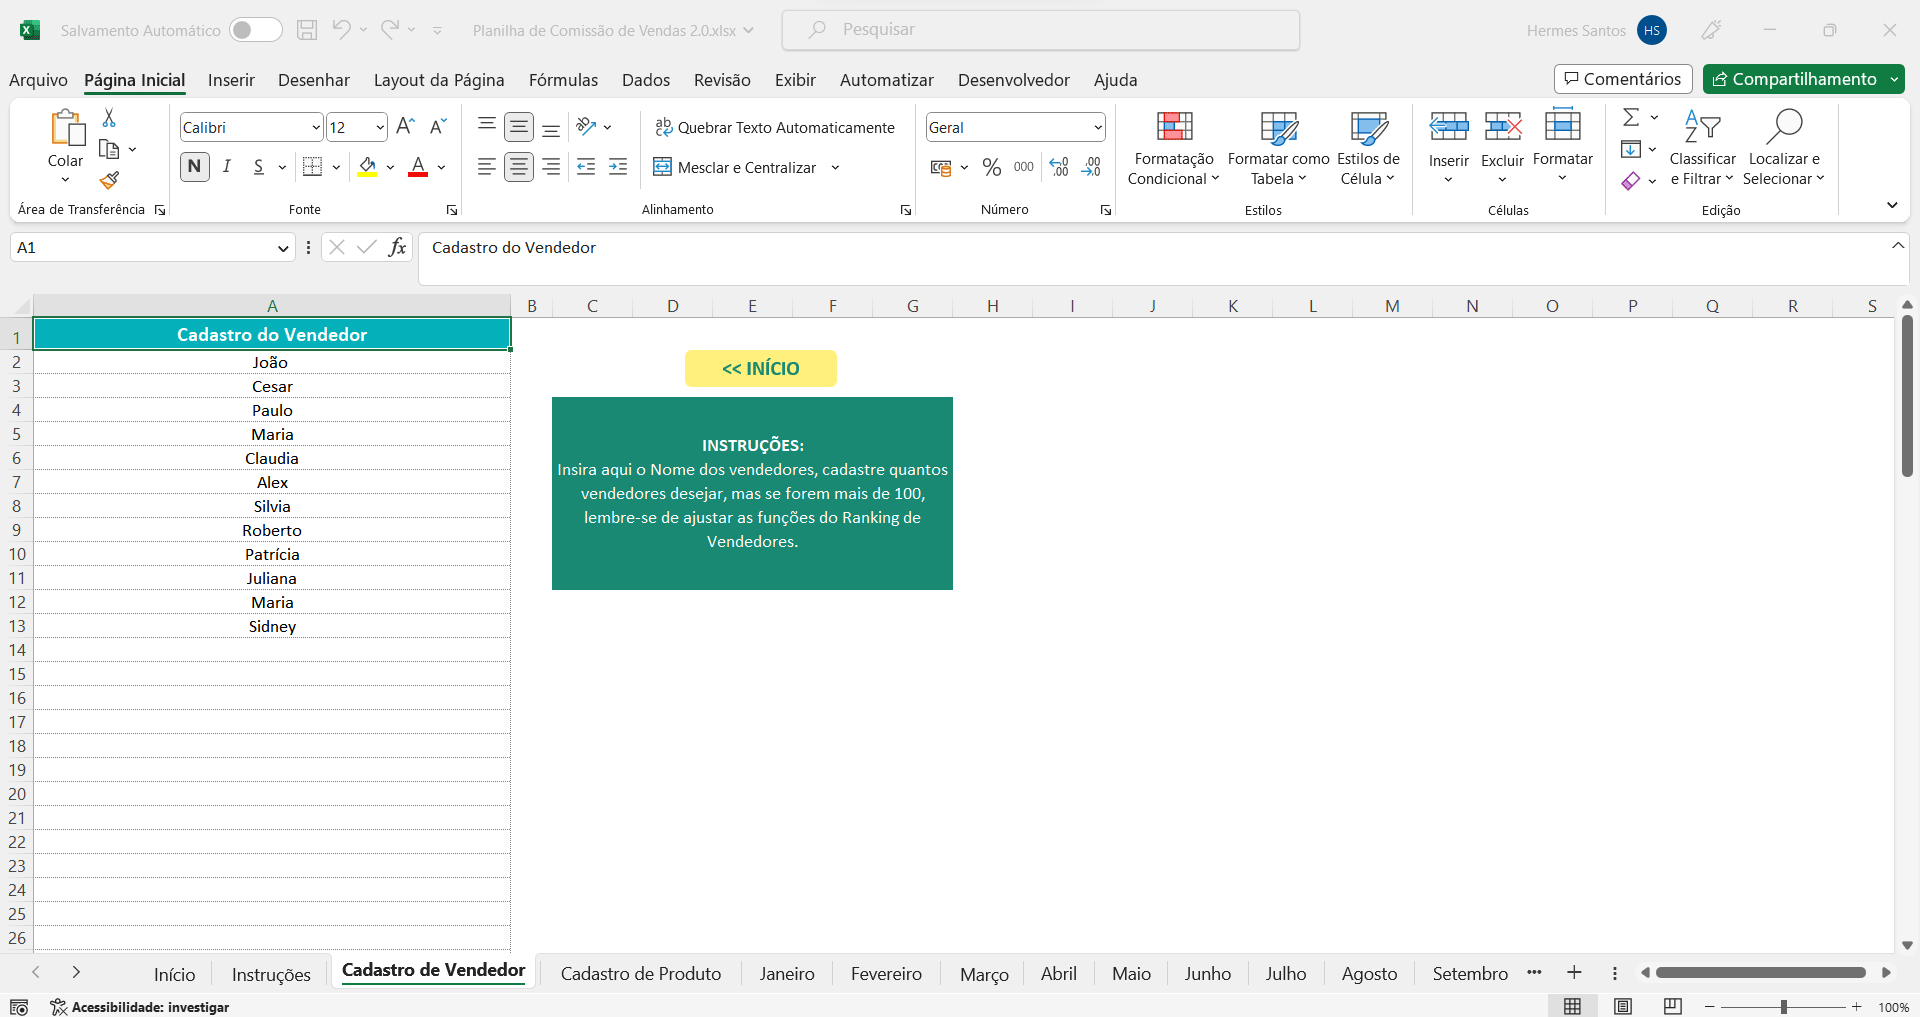Decrease decimal places icon
Viewport: 1920px width, 1017px height.
point(1091,167)
